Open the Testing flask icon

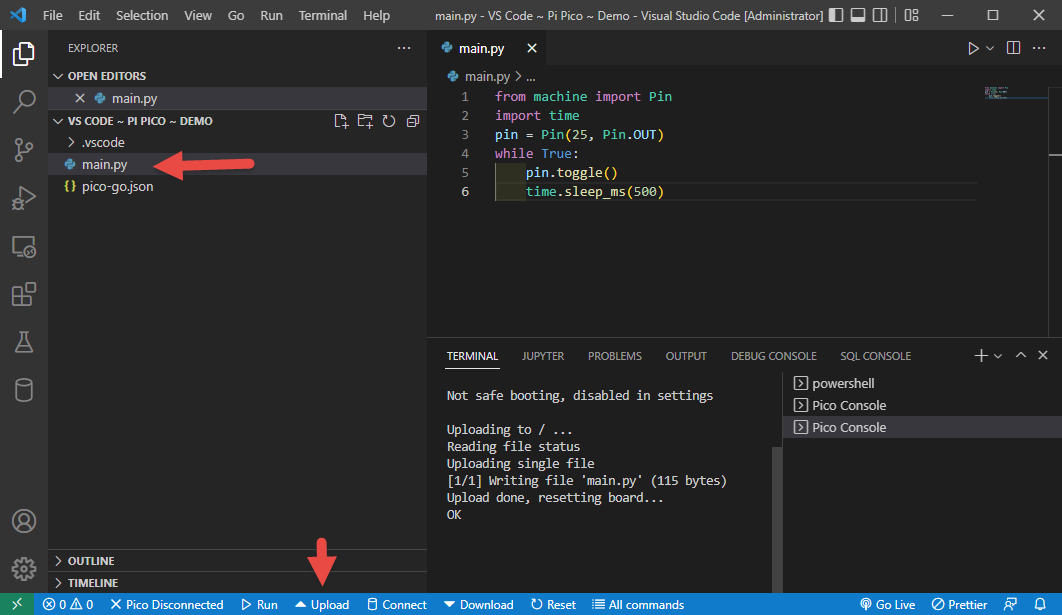pyautogui.click(x=23, y=342)
